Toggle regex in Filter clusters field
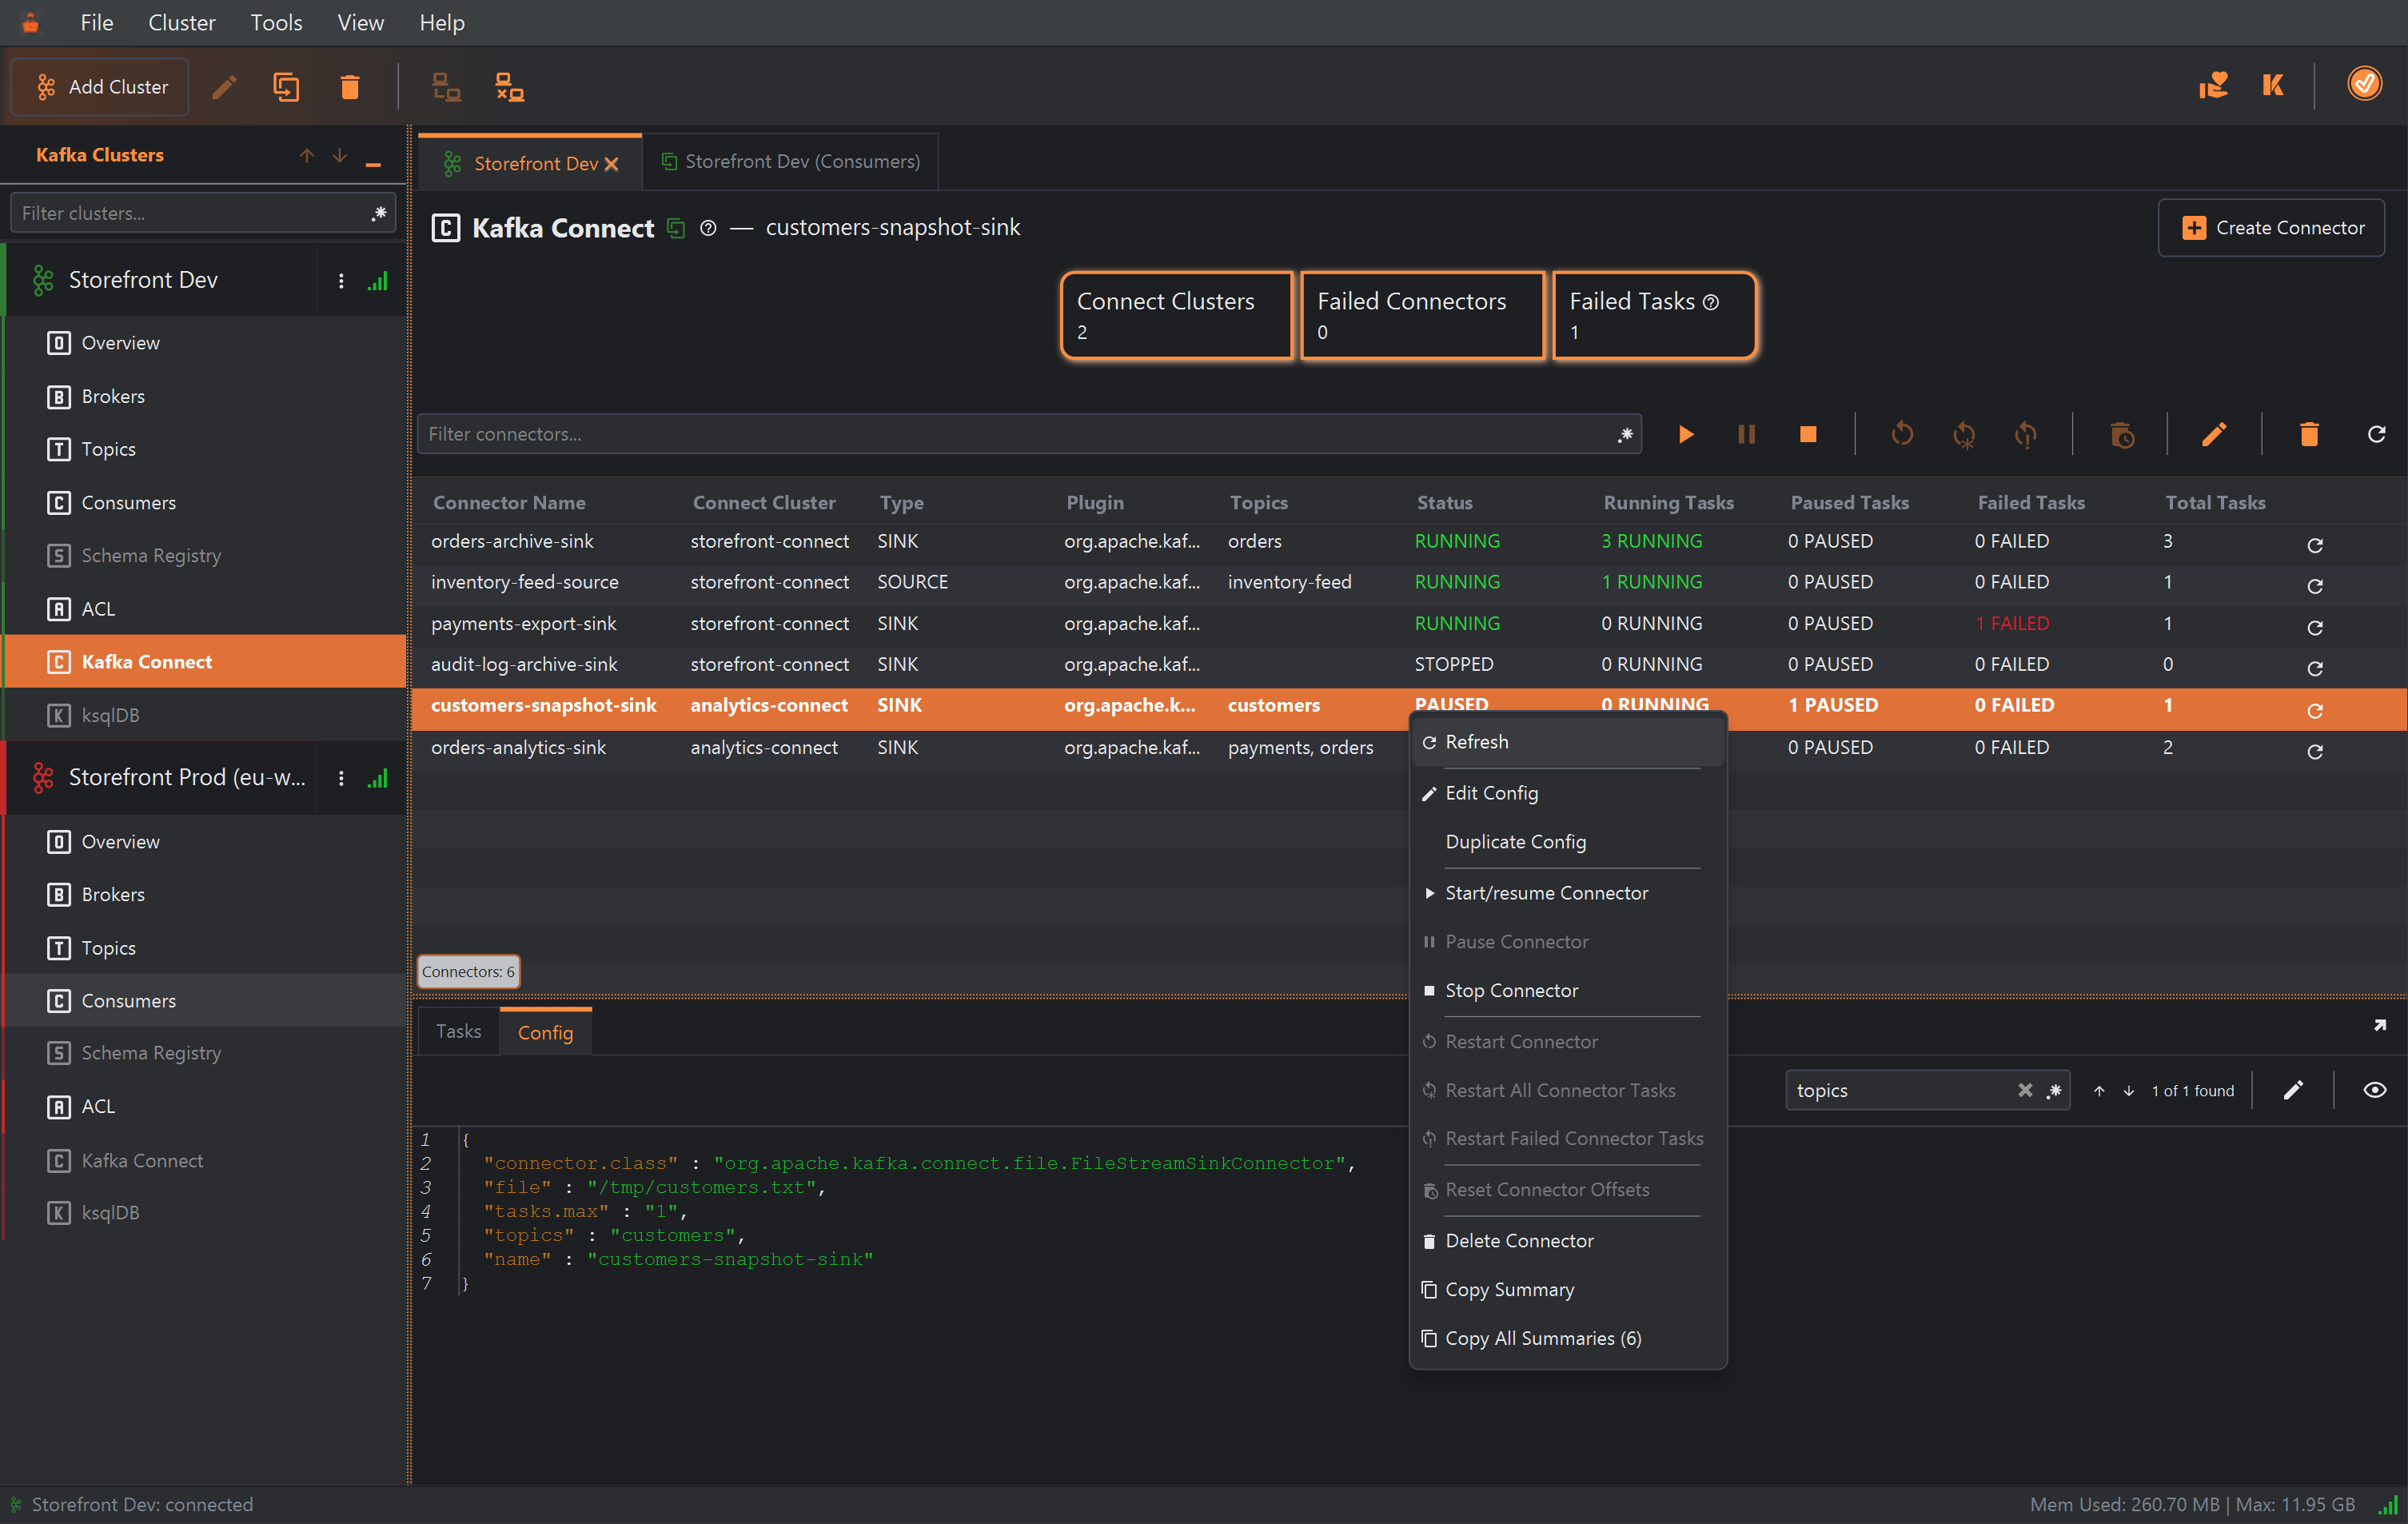2408x1524 pixels. [379, 213]
